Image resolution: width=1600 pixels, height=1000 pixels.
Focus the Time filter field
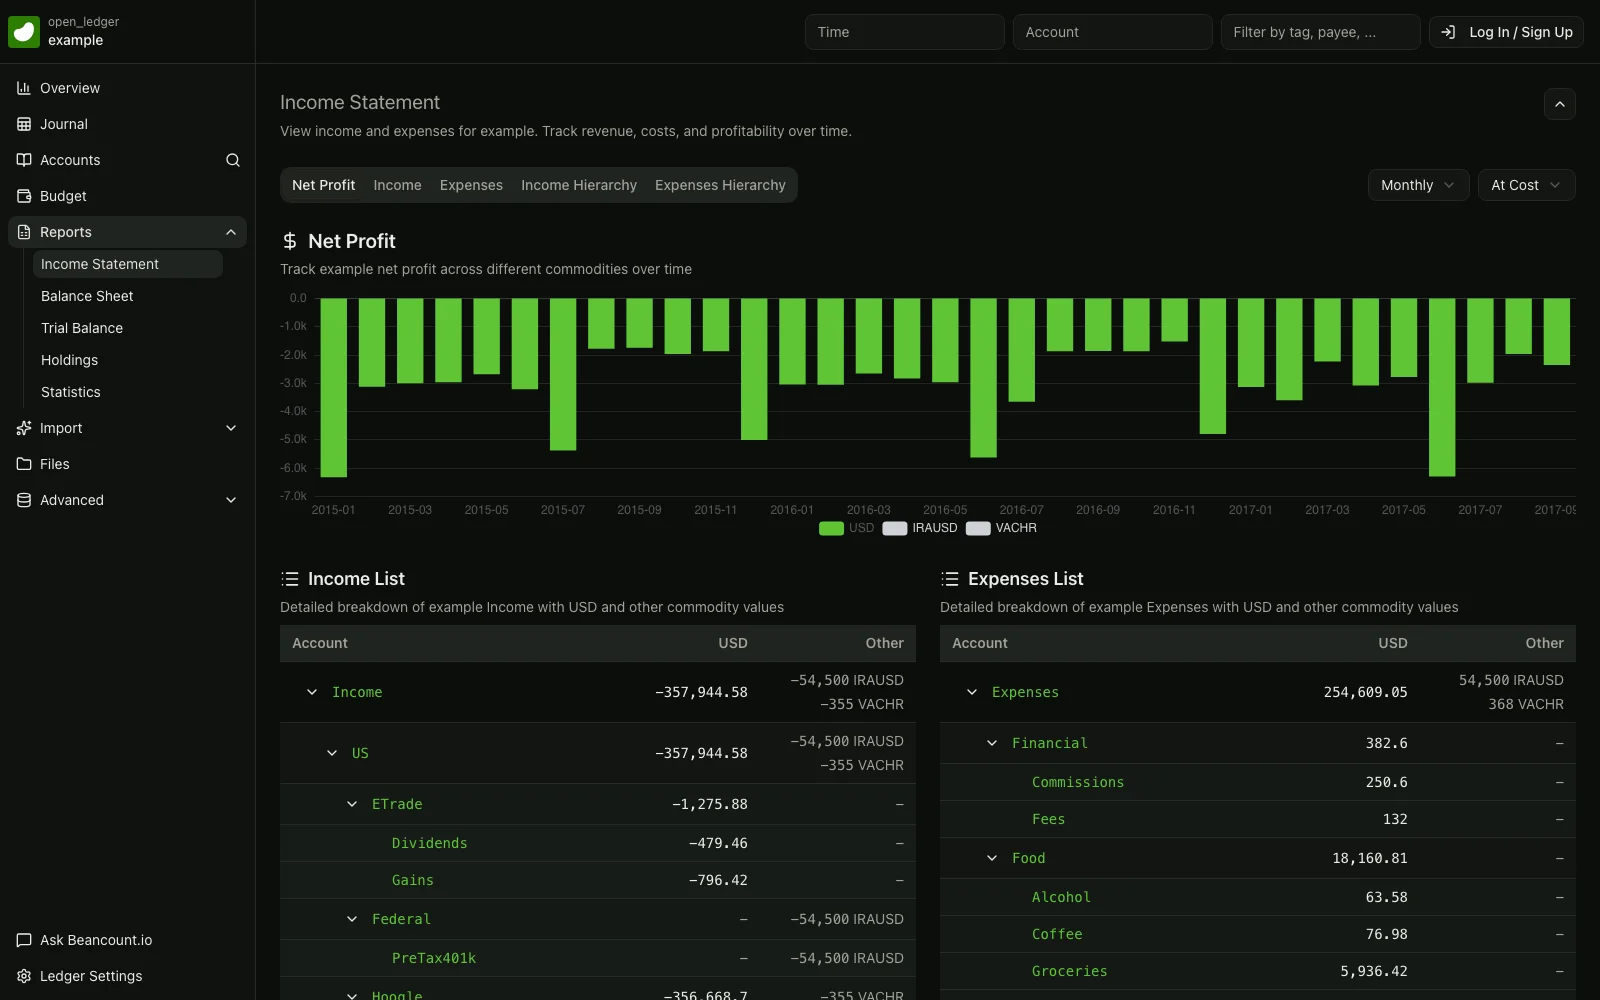point(904,32)
